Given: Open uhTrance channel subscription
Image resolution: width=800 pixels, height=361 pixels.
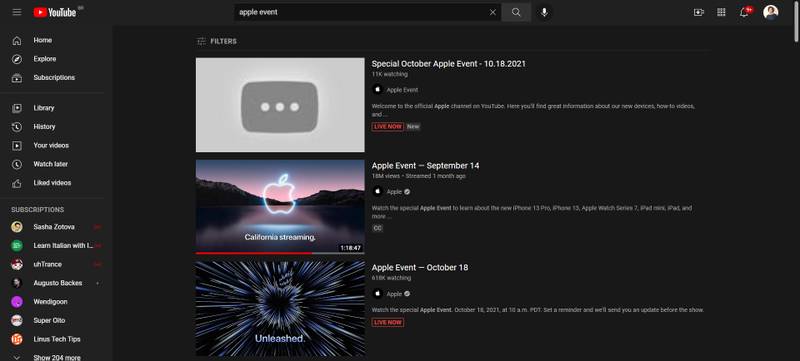Looking at the screenshot, I should pos(56,265).
